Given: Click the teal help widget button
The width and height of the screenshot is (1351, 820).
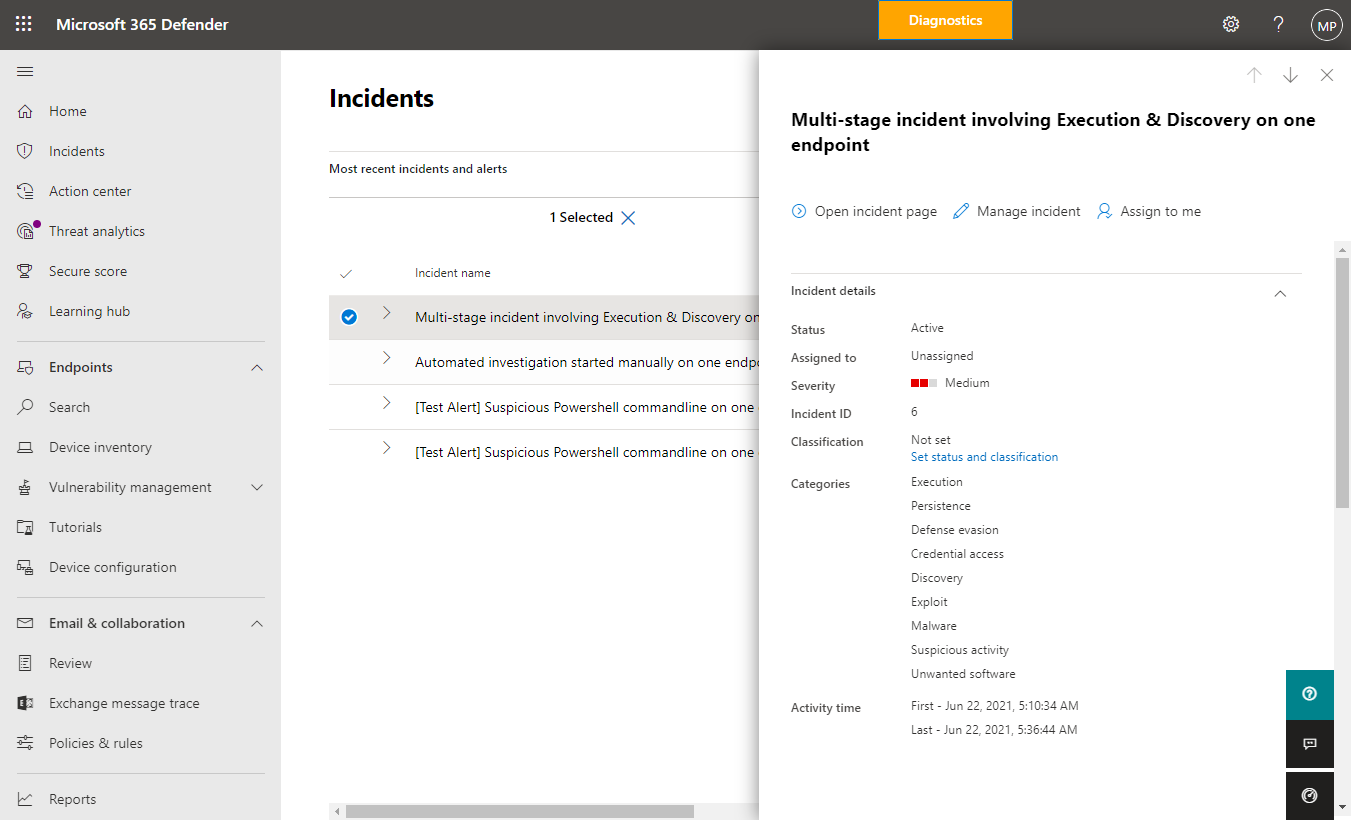Looking at the screenshot, I should pyautogui.click(x=1309, y=694).
